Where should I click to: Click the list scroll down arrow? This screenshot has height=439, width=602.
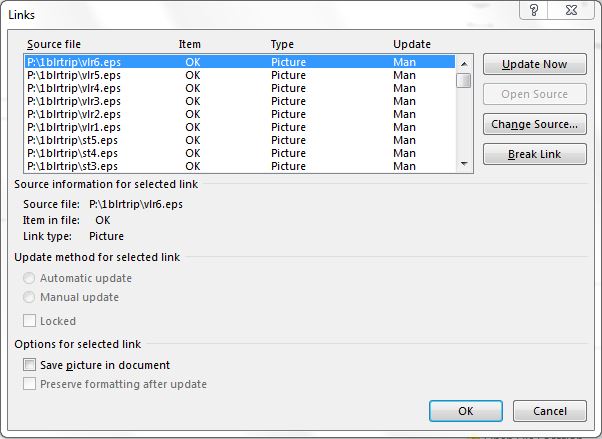(464, 164)
